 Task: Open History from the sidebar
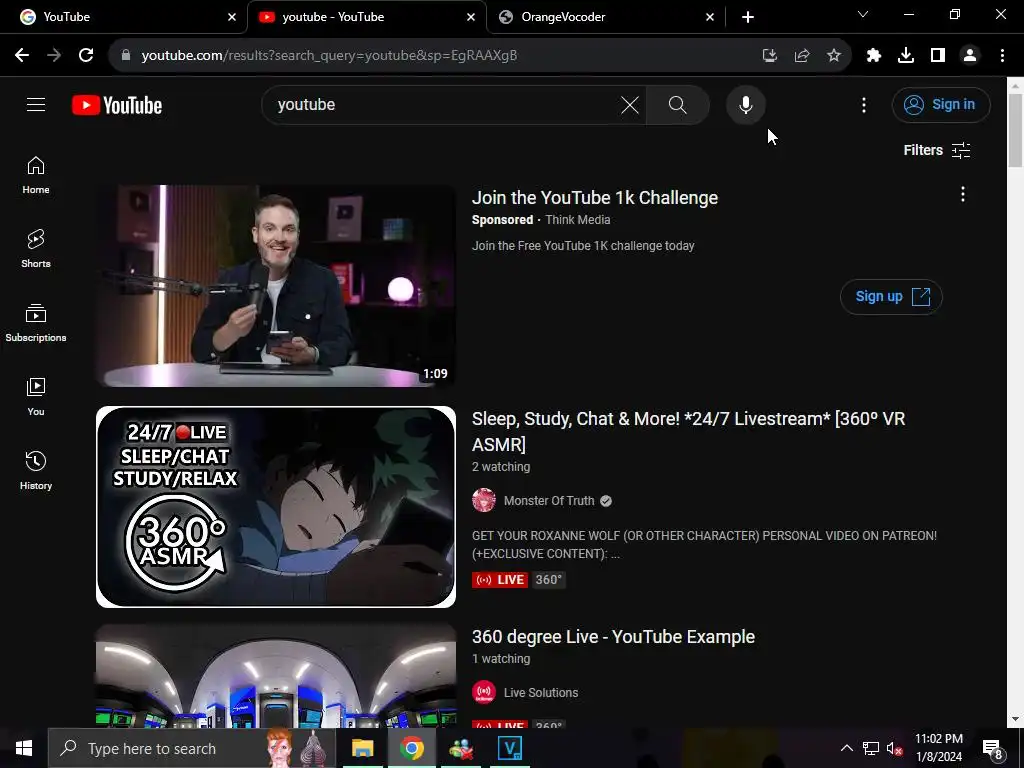pos(36,470)
